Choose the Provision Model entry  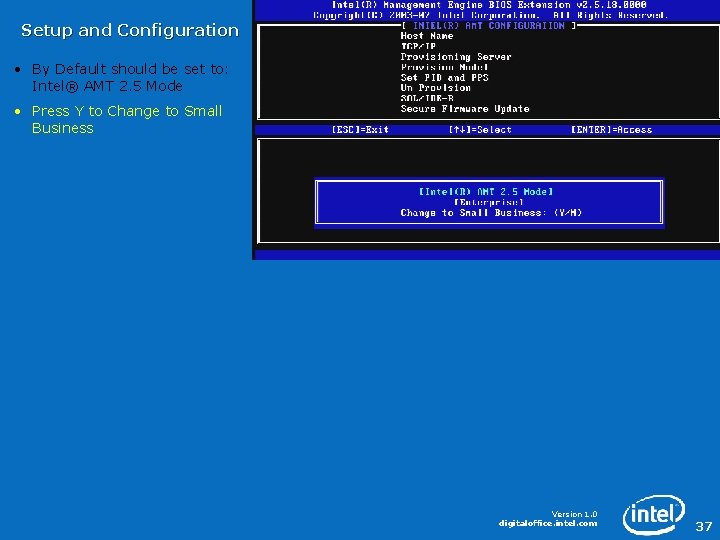pos(444,67)
